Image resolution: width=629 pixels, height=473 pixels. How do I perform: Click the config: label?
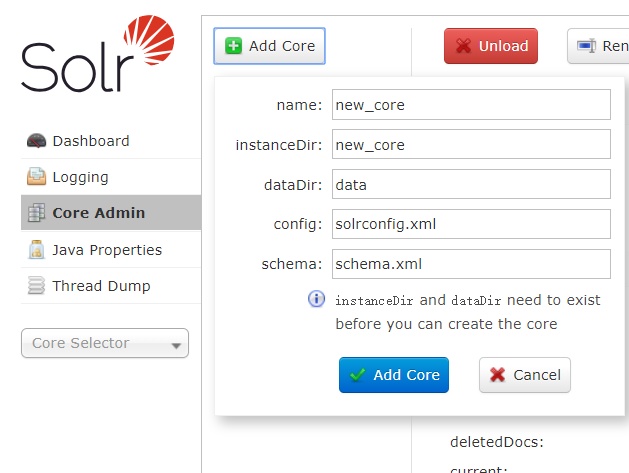pos(298,224)
